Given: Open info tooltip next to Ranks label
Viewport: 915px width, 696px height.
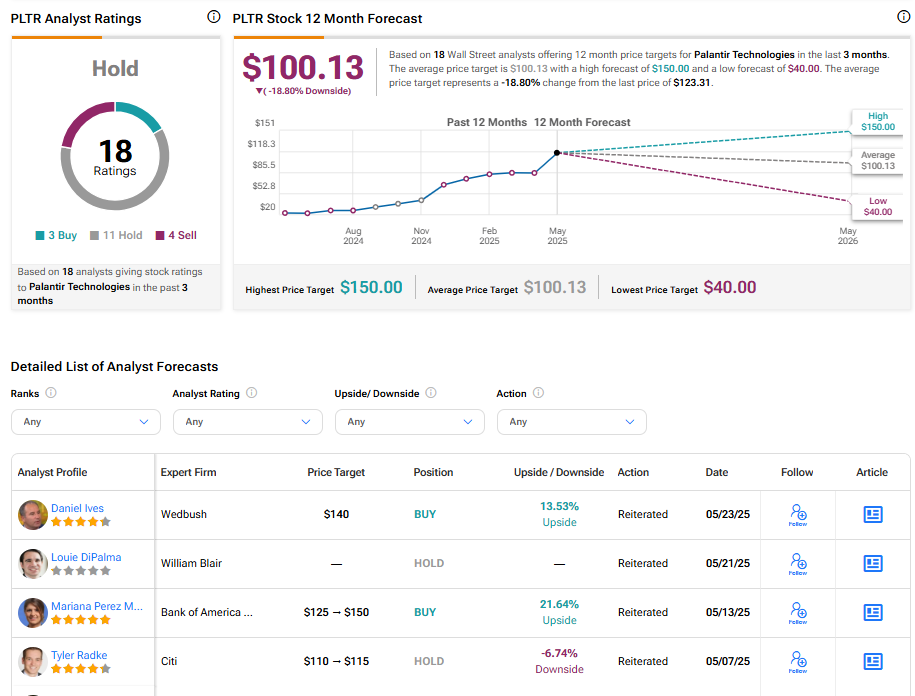Looking at the screenshot, I should point(51,393).
